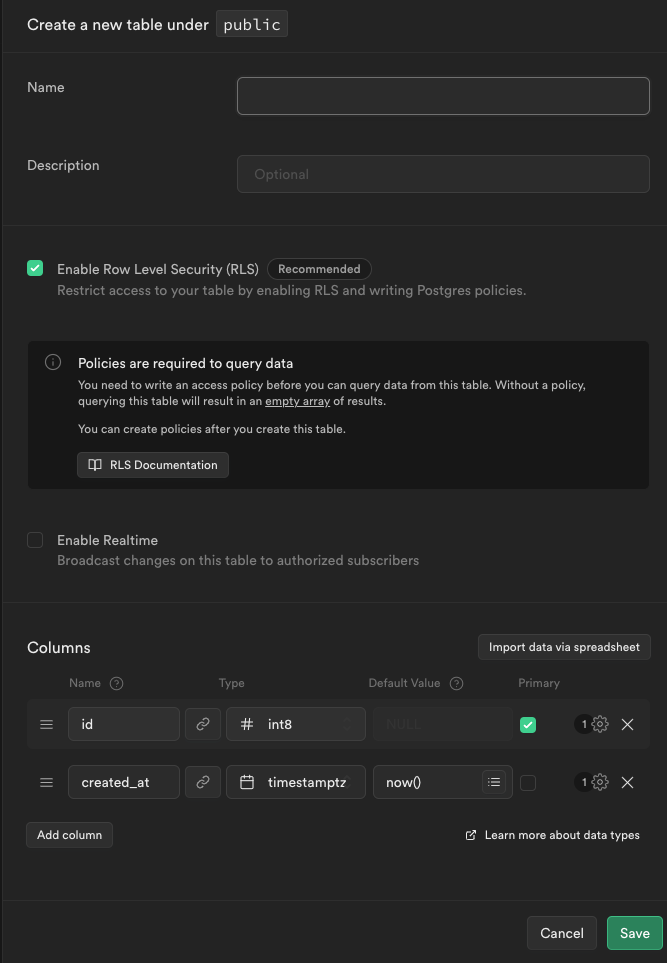Screen dimensions: 667x963
Task: Remove the id column with X icon
Action: tap(628, 724)
